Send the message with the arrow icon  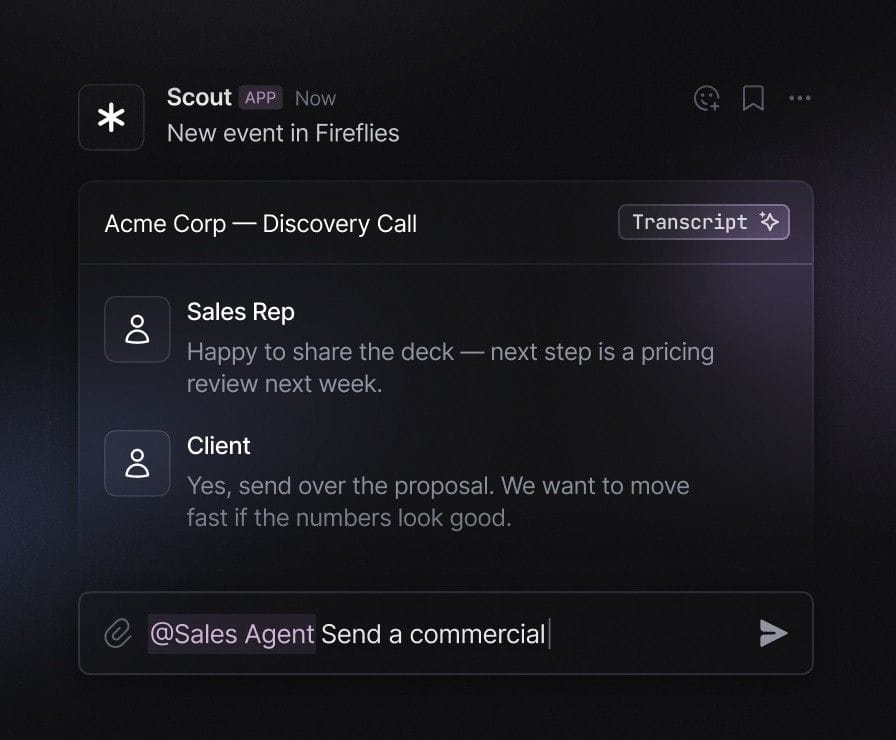click(773, 633)
